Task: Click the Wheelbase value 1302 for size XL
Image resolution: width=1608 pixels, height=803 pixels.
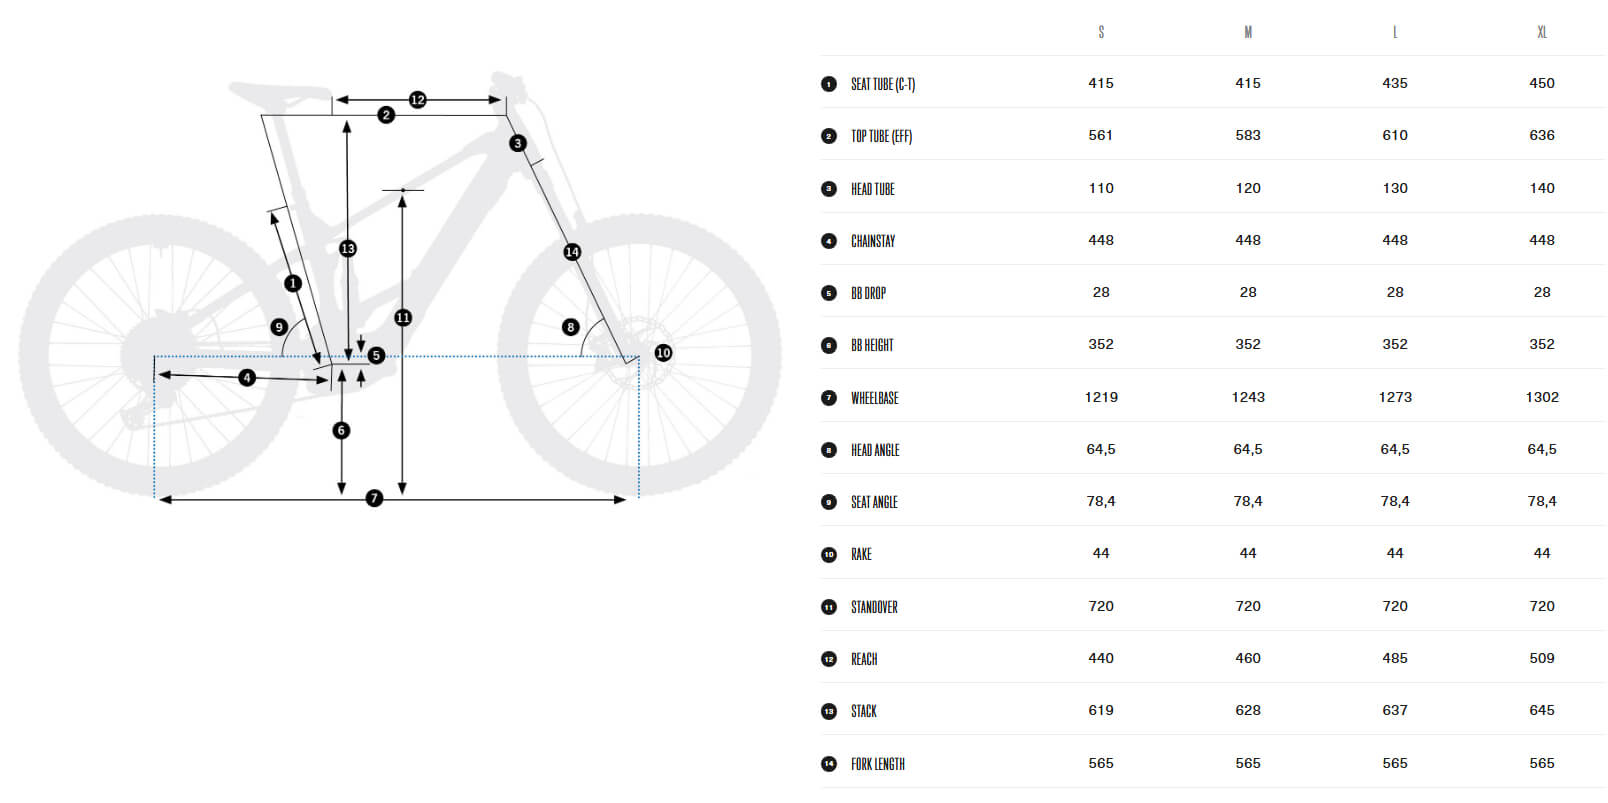Action: [x=1542, y=397]
